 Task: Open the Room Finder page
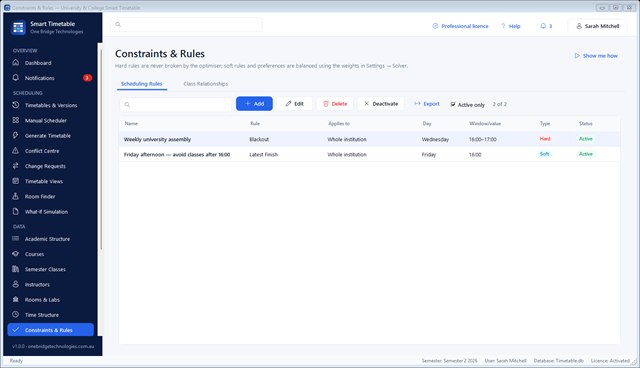51,196
